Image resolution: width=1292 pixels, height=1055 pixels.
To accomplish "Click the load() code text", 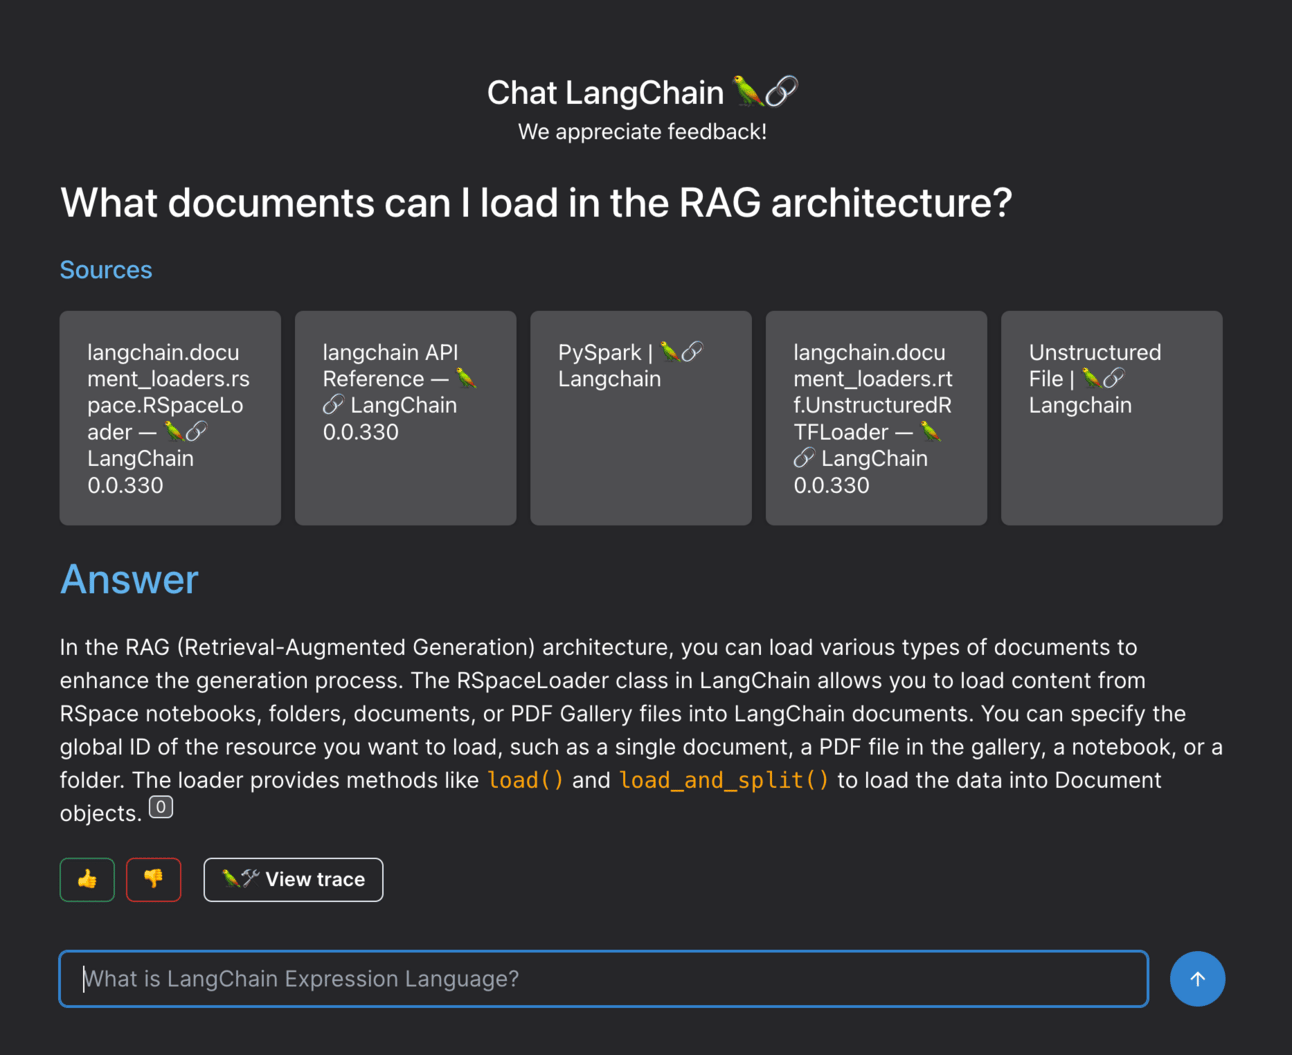I will click(x=526, y=780).
